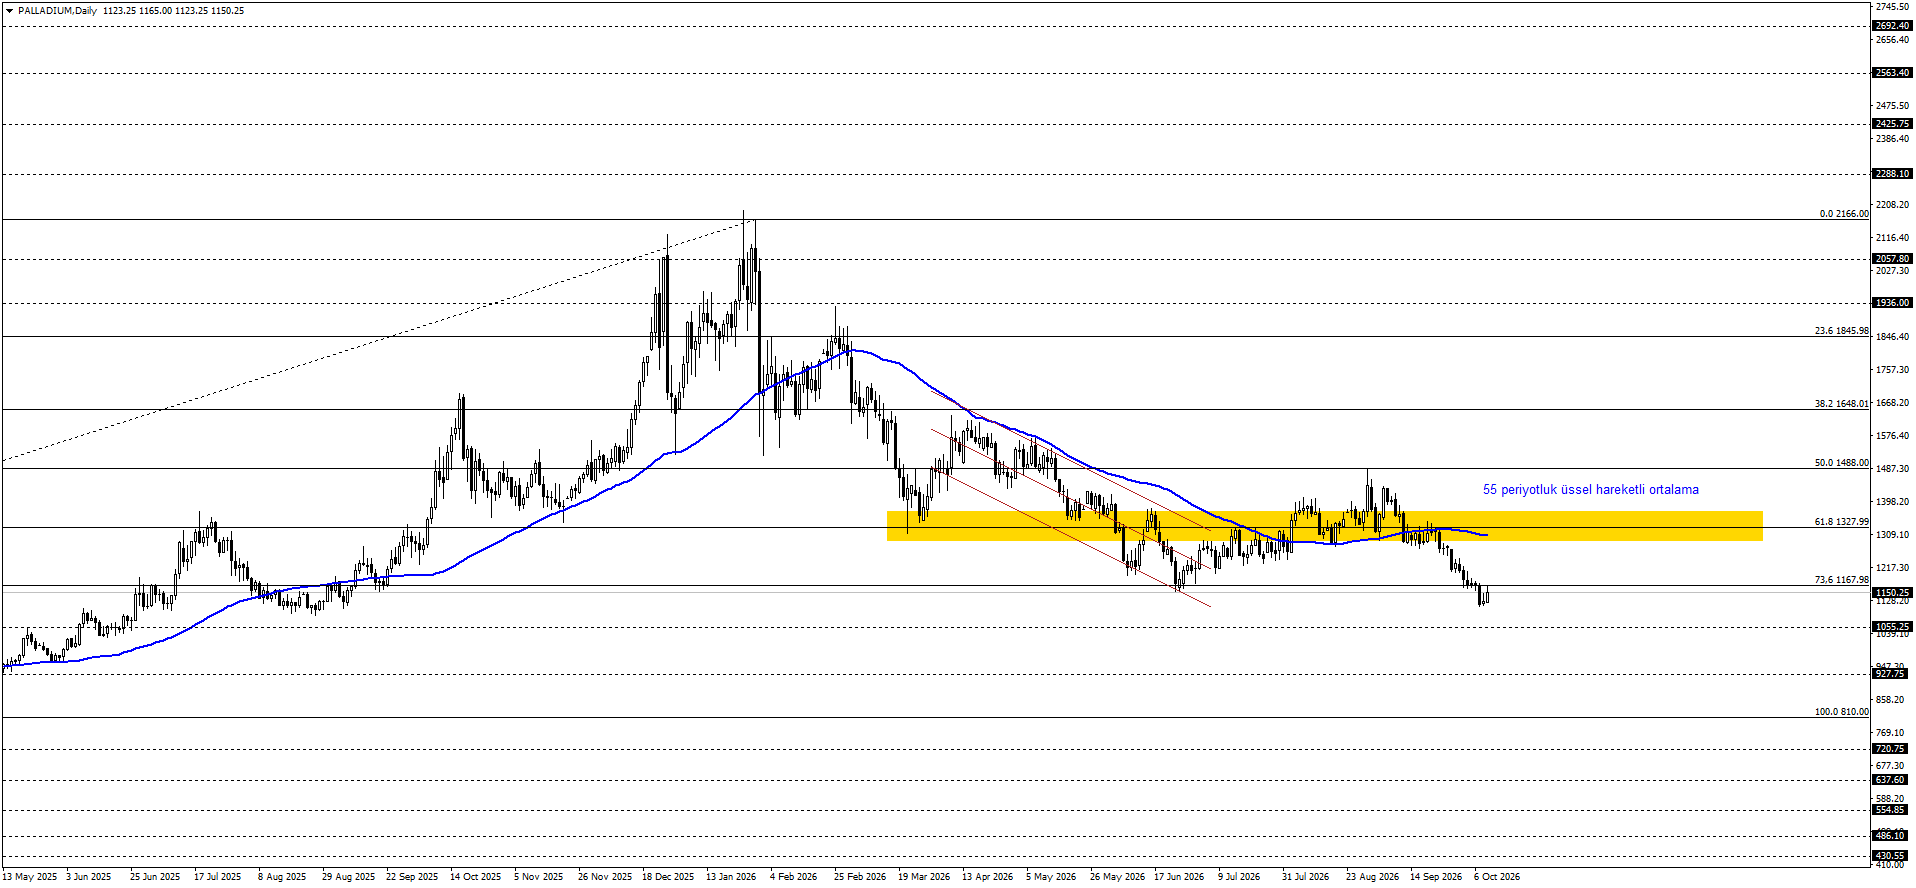
Task: Select the PALLADIUM,Daily chart title text
Action: [58, 11]
